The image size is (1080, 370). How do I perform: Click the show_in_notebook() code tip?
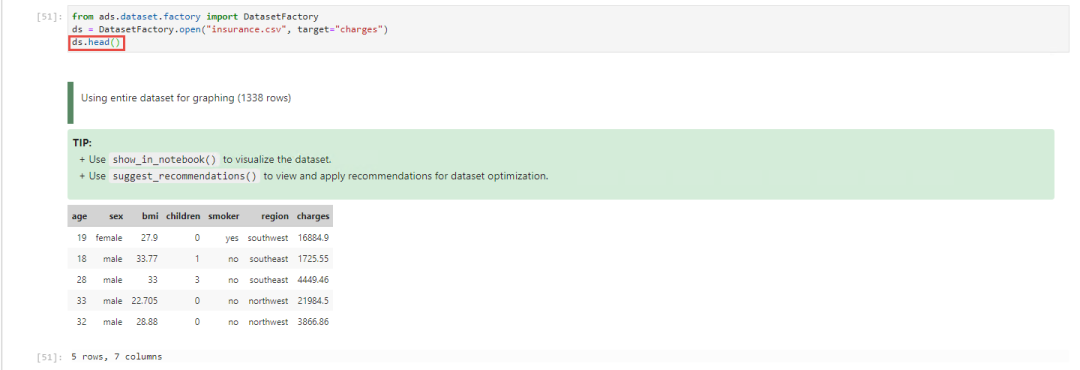(164, 160)
